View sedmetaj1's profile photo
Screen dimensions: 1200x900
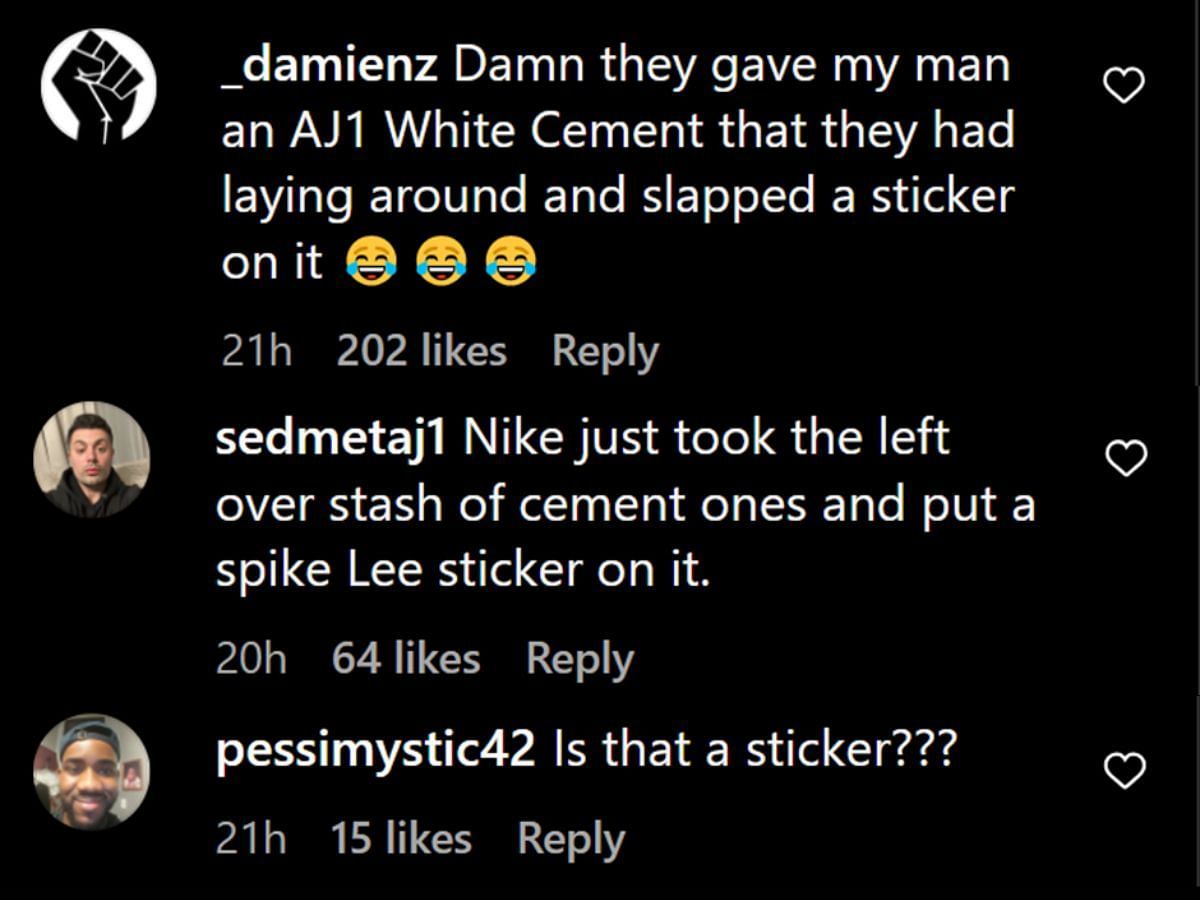point(91,460)
